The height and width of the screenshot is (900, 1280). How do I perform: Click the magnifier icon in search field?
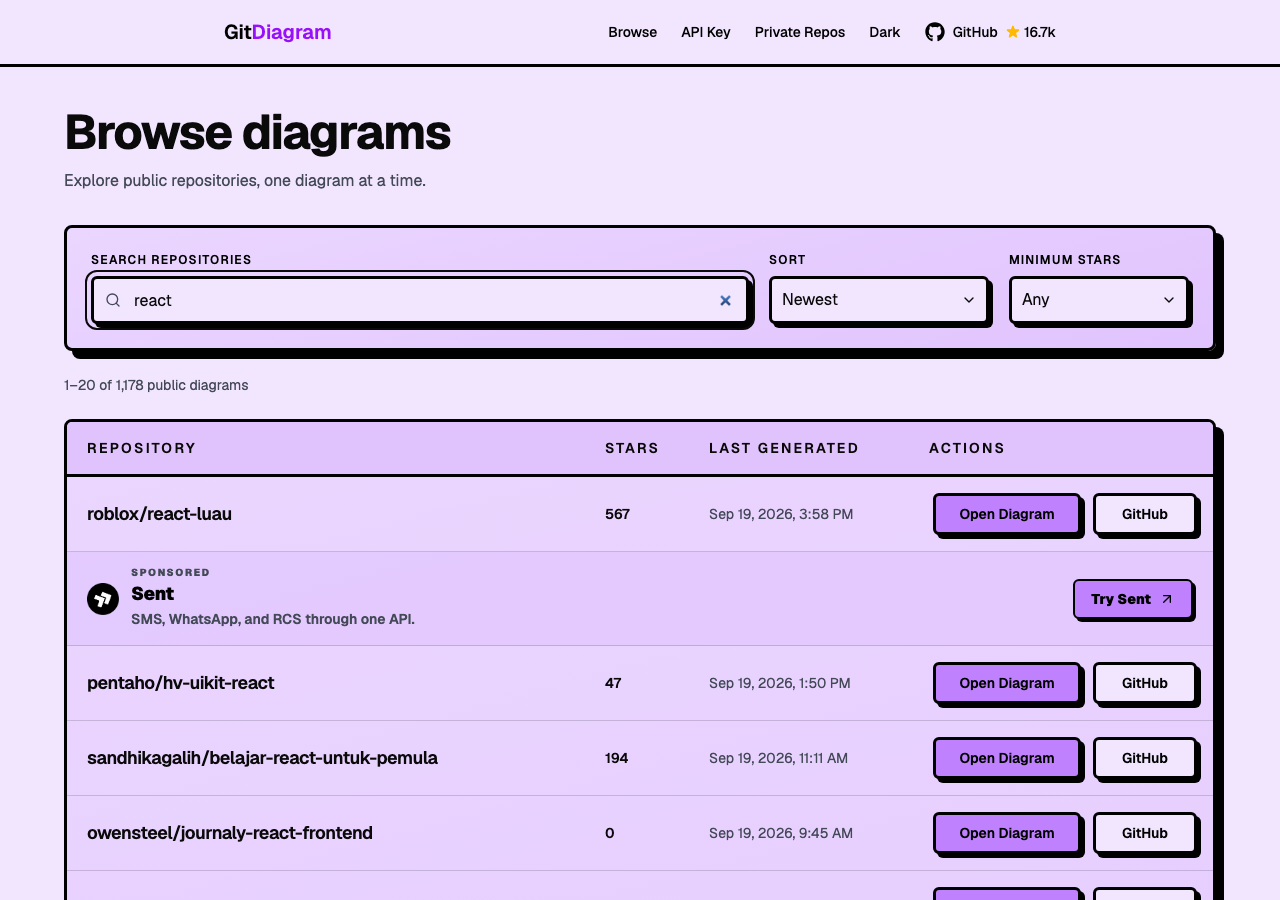coord(113,300)
